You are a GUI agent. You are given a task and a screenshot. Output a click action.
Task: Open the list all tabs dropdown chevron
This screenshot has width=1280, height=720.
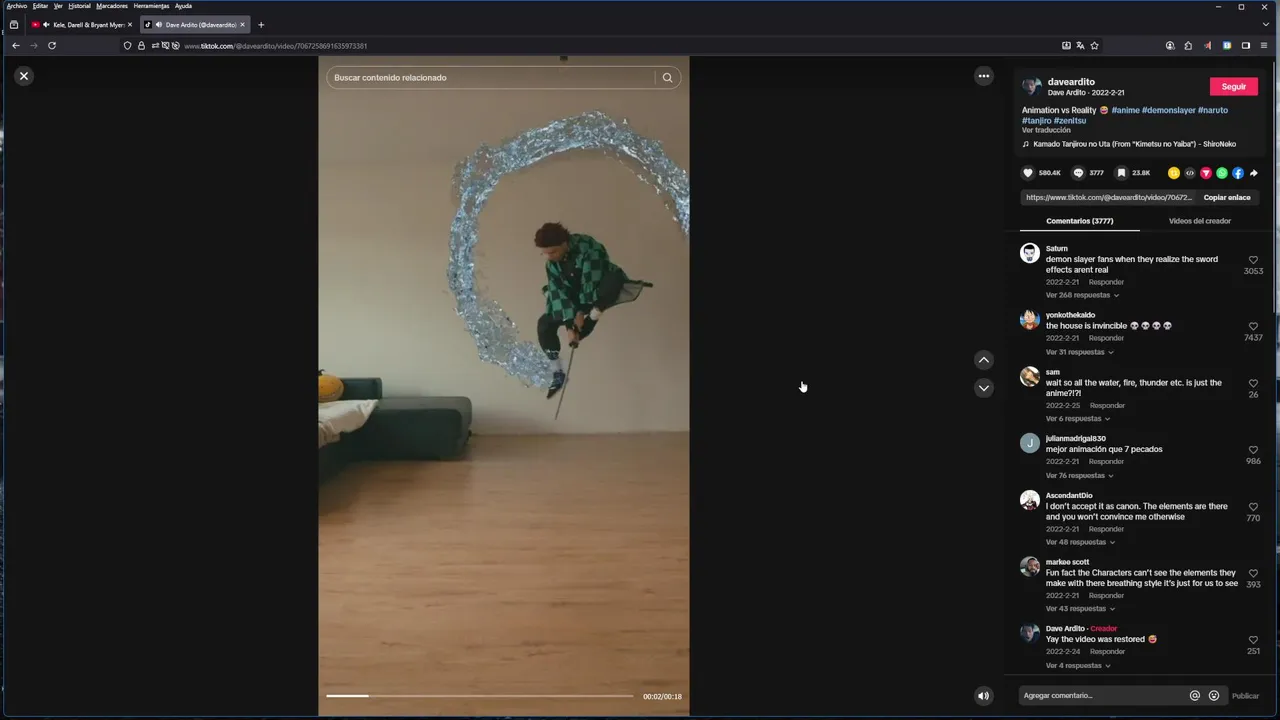(1266, 25)
